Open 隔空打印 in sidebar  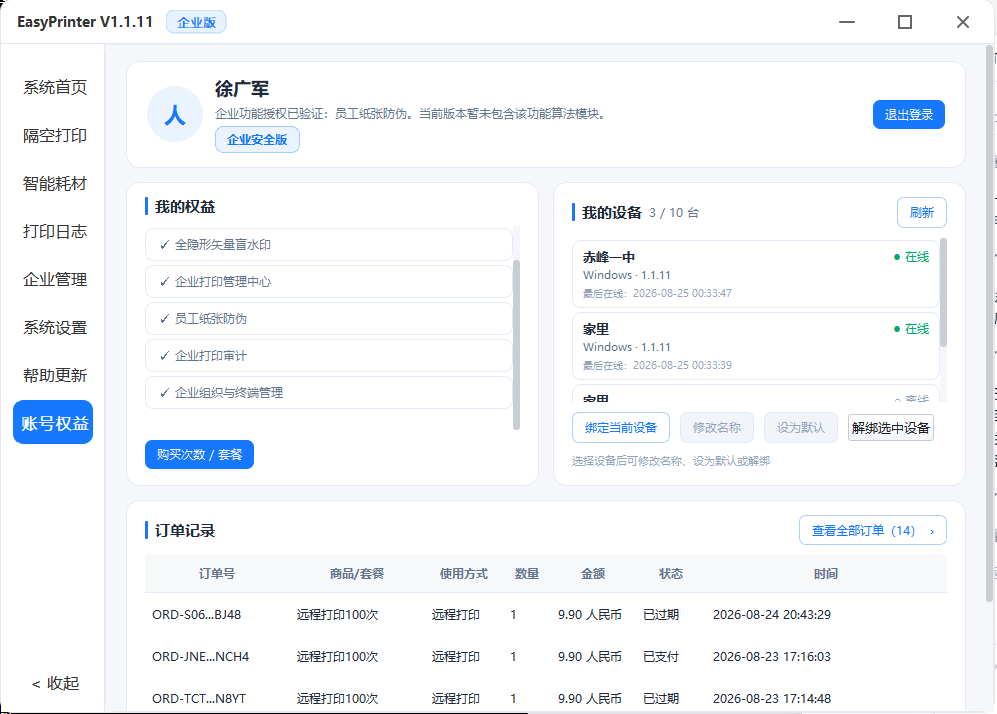(55, 135)
